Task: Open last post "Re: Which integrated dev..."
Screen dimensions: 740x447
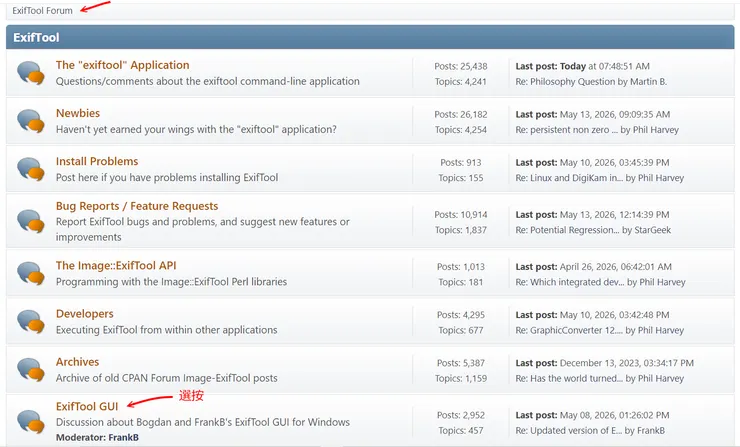Action: click(570, 282)
